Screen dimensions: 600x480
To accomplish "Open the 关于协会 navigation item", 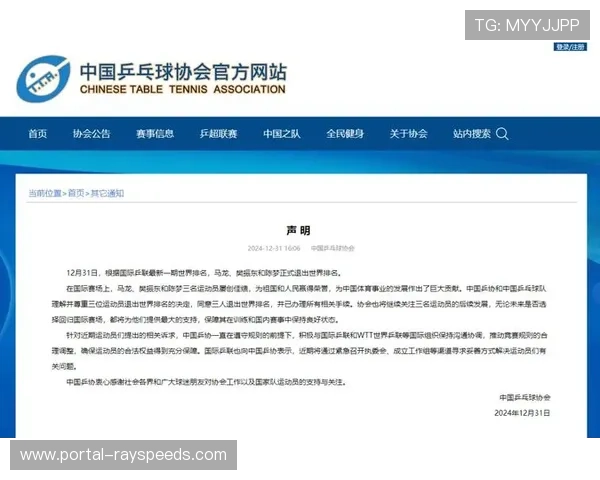I will (x=409, y=134).
